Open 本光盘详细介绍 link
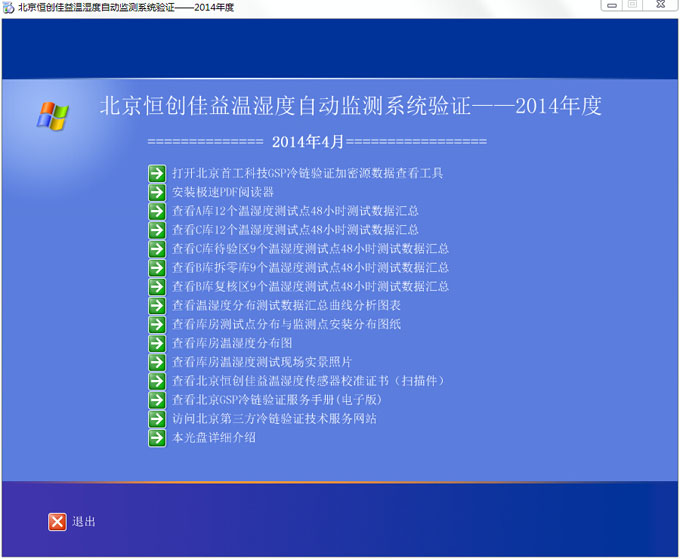The height and width of the screenshot is (559, 680). (x=214, y=438)
